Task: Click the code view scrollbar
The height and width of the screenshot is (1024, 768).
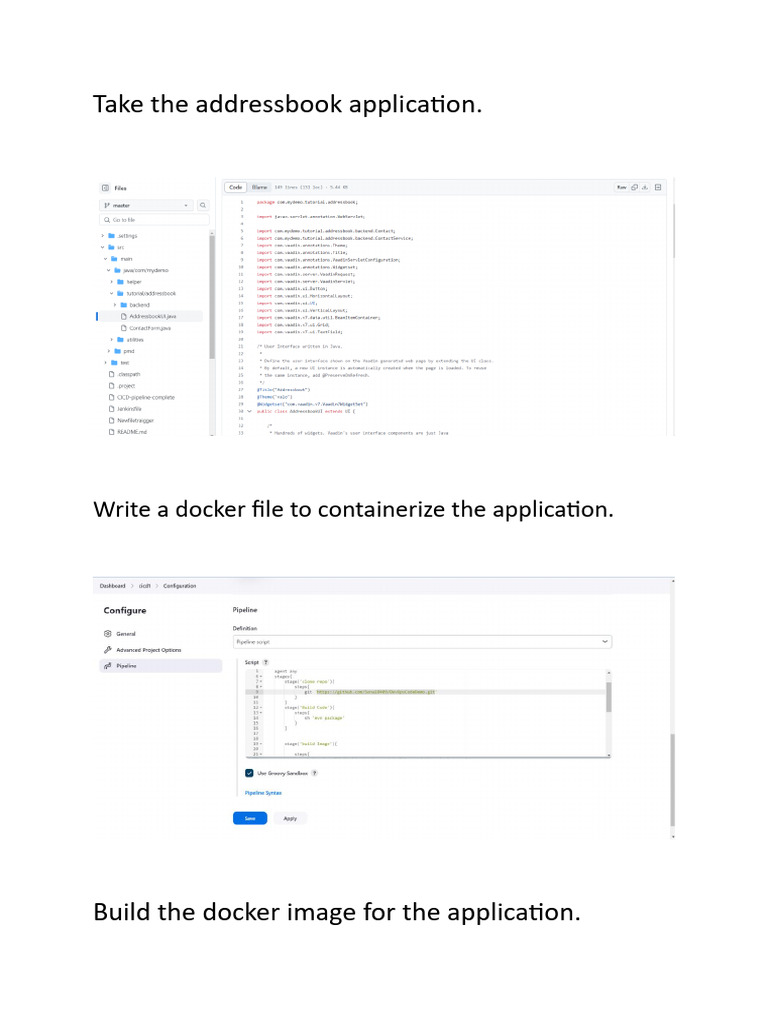Action: pos(673,232)
